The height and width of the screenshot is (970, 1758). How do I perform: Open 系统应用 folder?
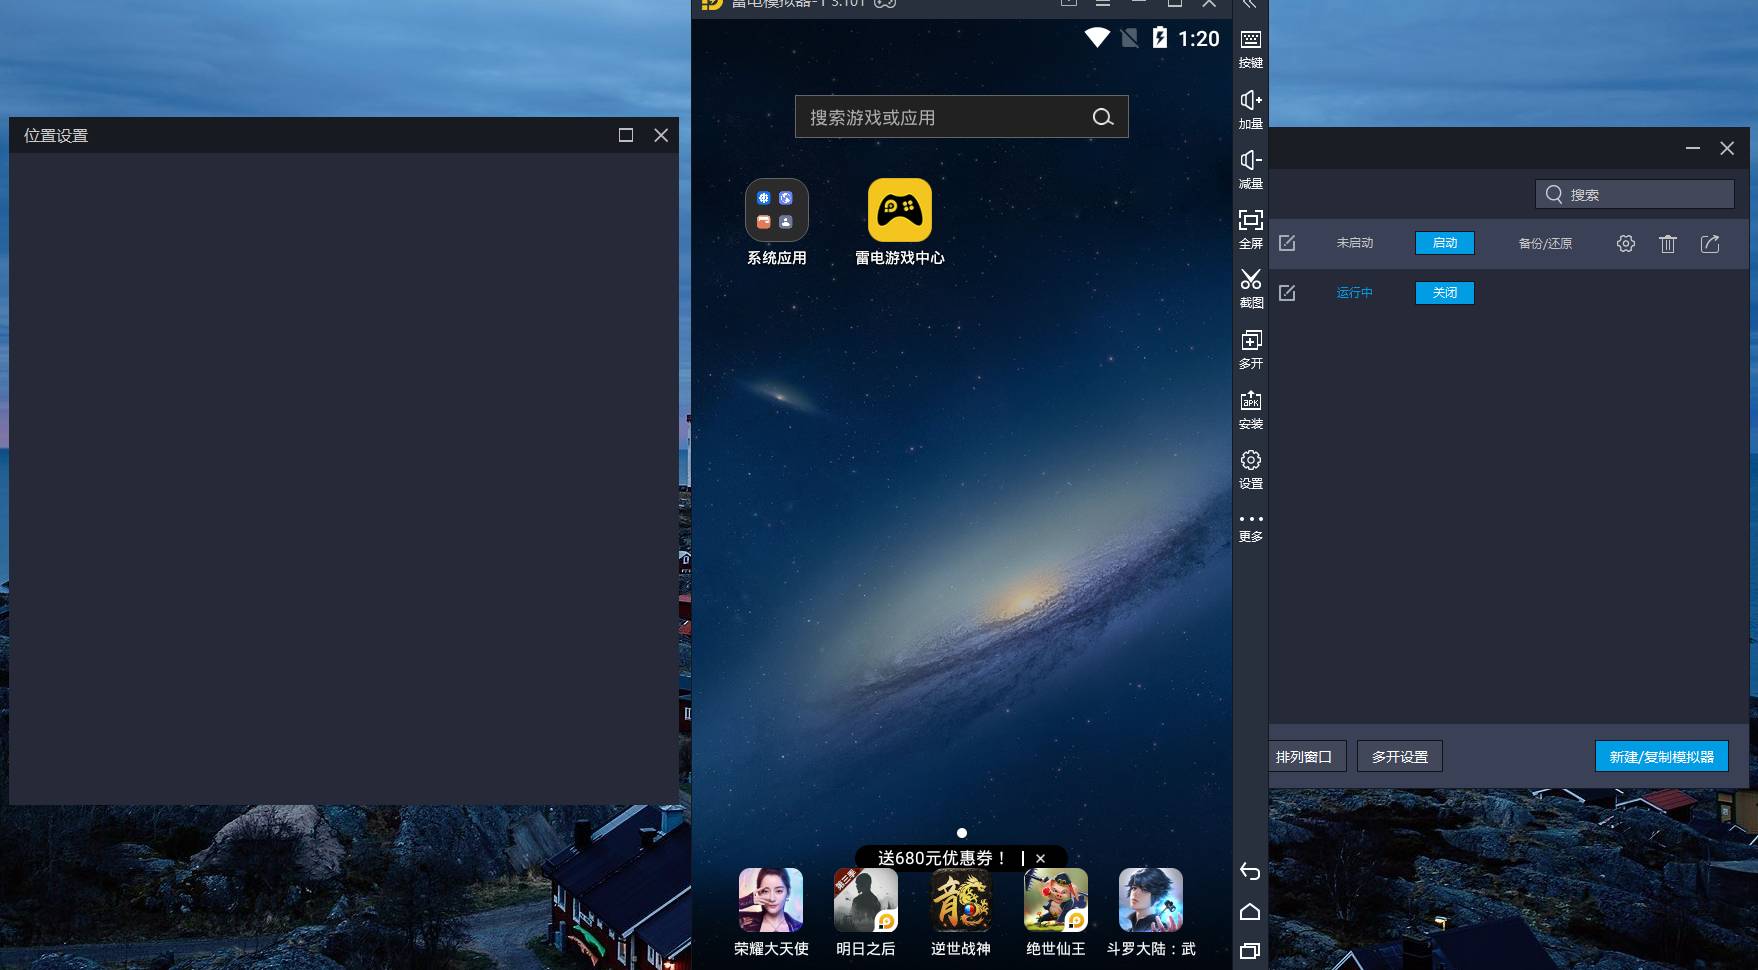[x=776, y=222]
